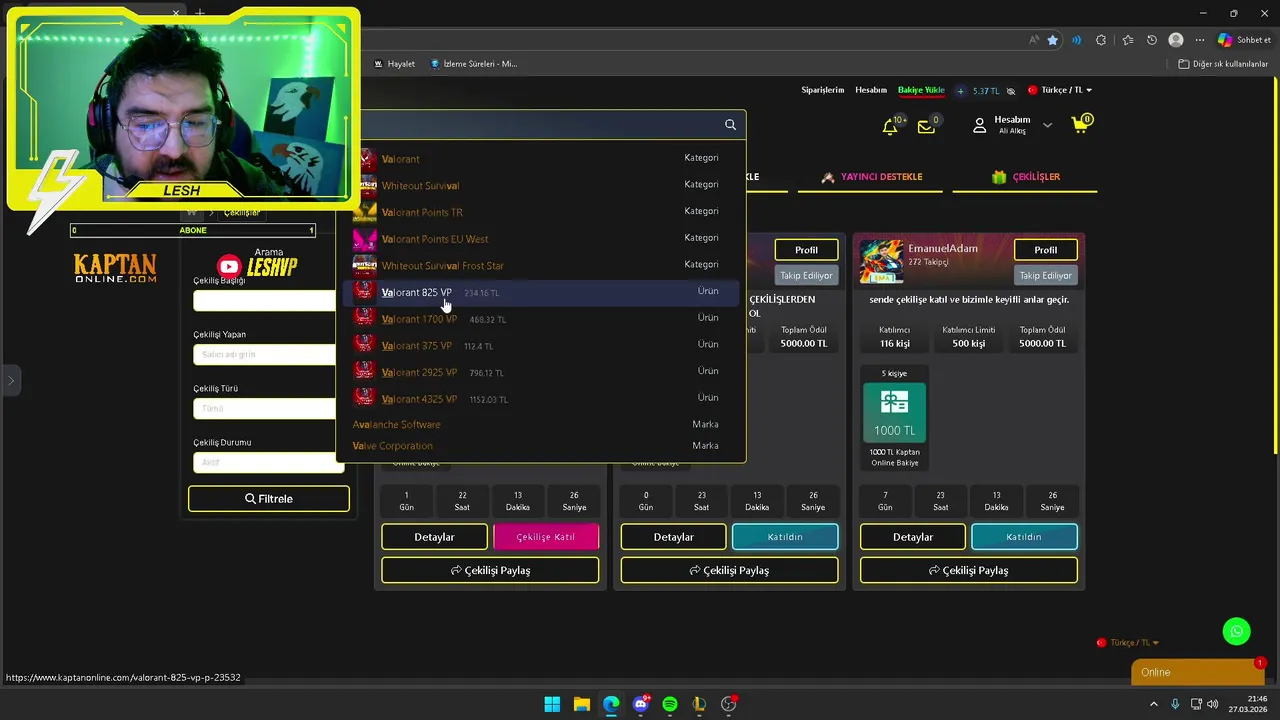The height and width of the screenshot is (720, 1280).
Task: Open browser profile avatar
Action: tap(1176, 40)
